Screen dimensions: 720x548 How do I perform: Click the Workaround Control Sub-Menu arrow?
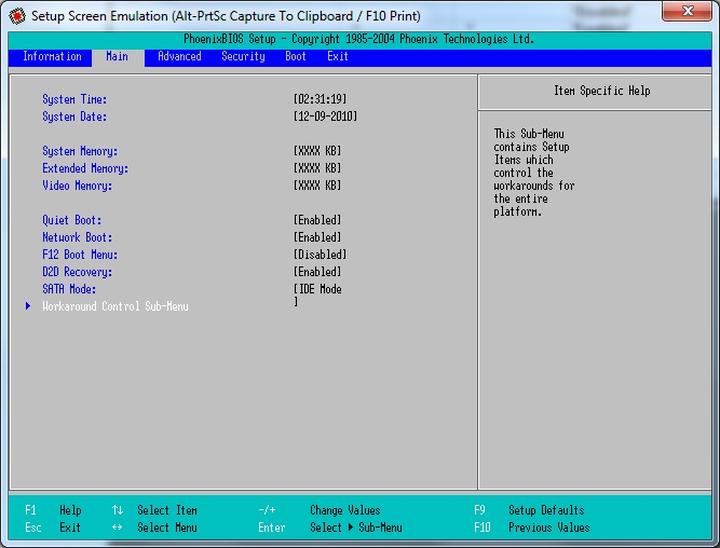pos(28,307)
